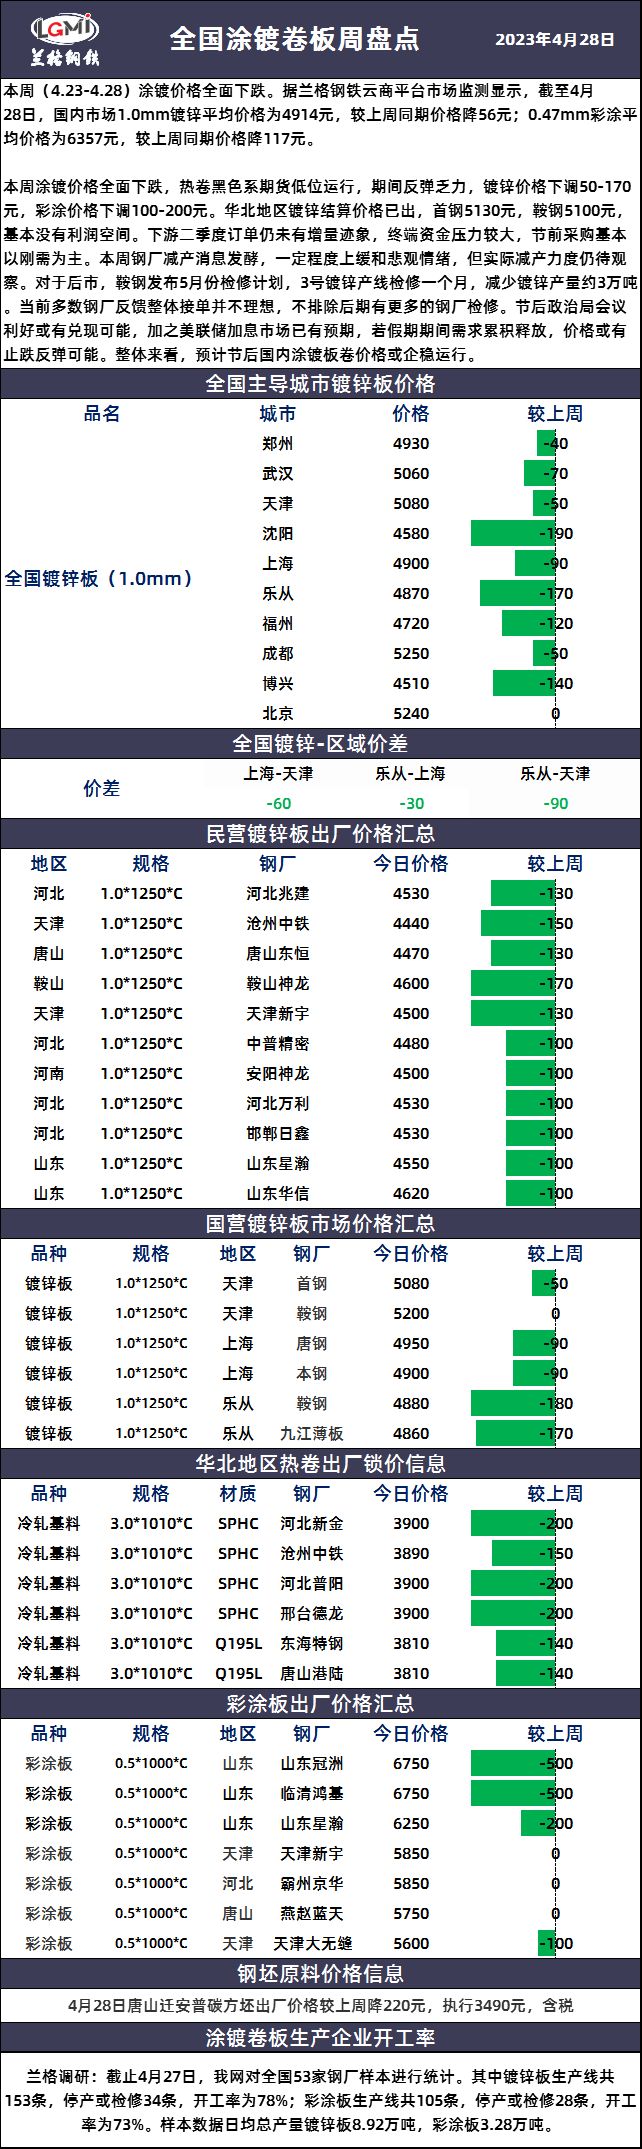Click the 武汉 city cell
The image size is (642, 2149).
tap(277, 474)
